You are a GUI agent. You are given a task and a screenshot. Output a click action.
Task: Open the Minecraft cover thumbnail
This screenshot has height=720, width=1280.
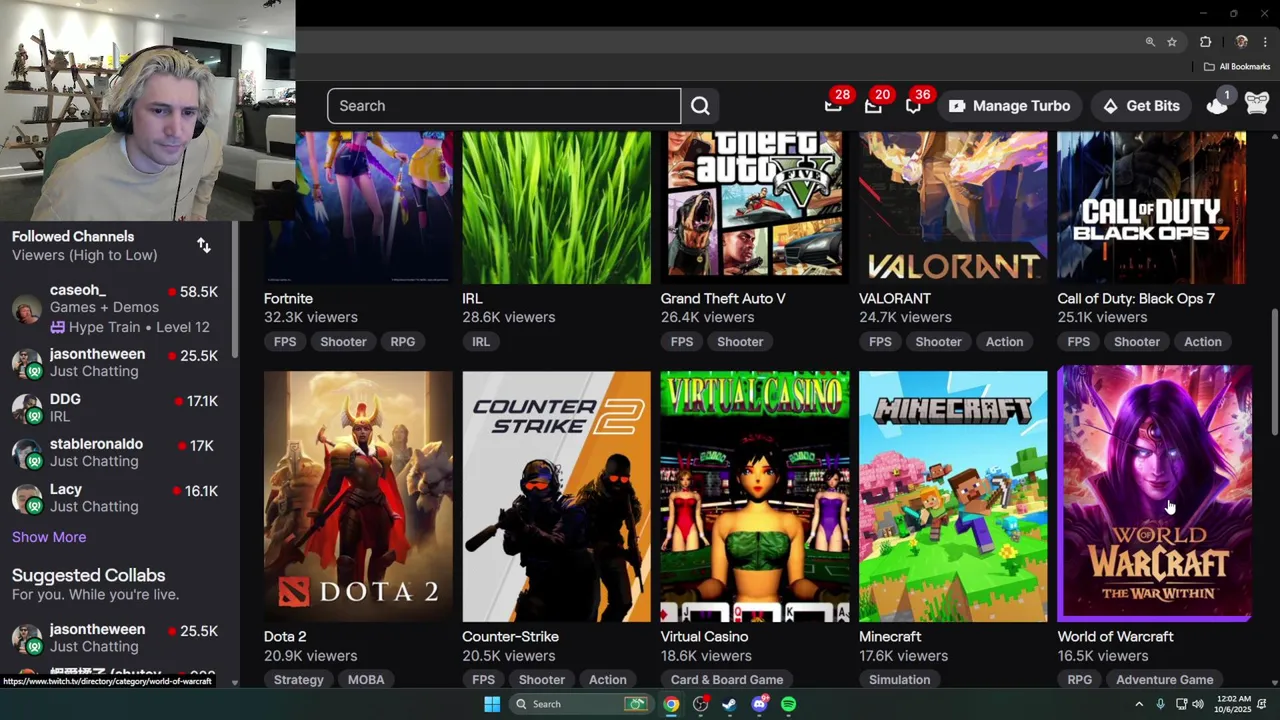[x=953, y=497]
